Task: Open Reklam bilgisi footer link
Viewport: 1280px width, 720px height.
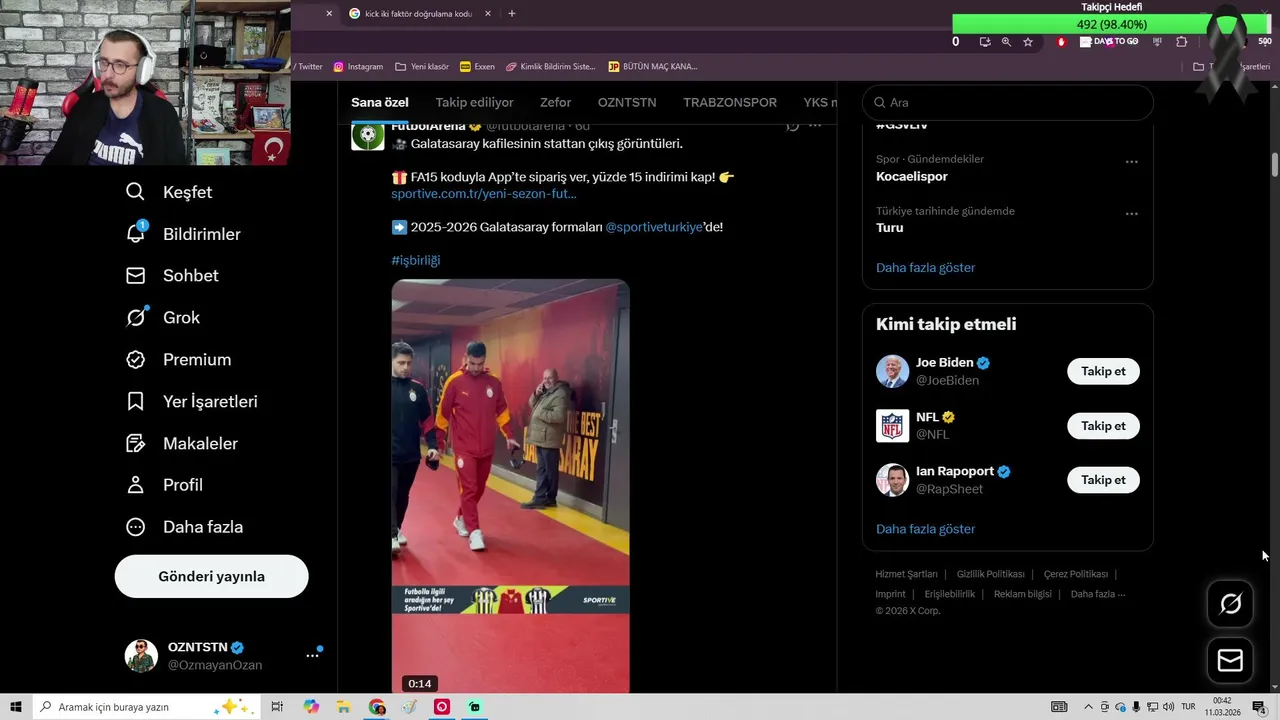Action: [1023, 594]
